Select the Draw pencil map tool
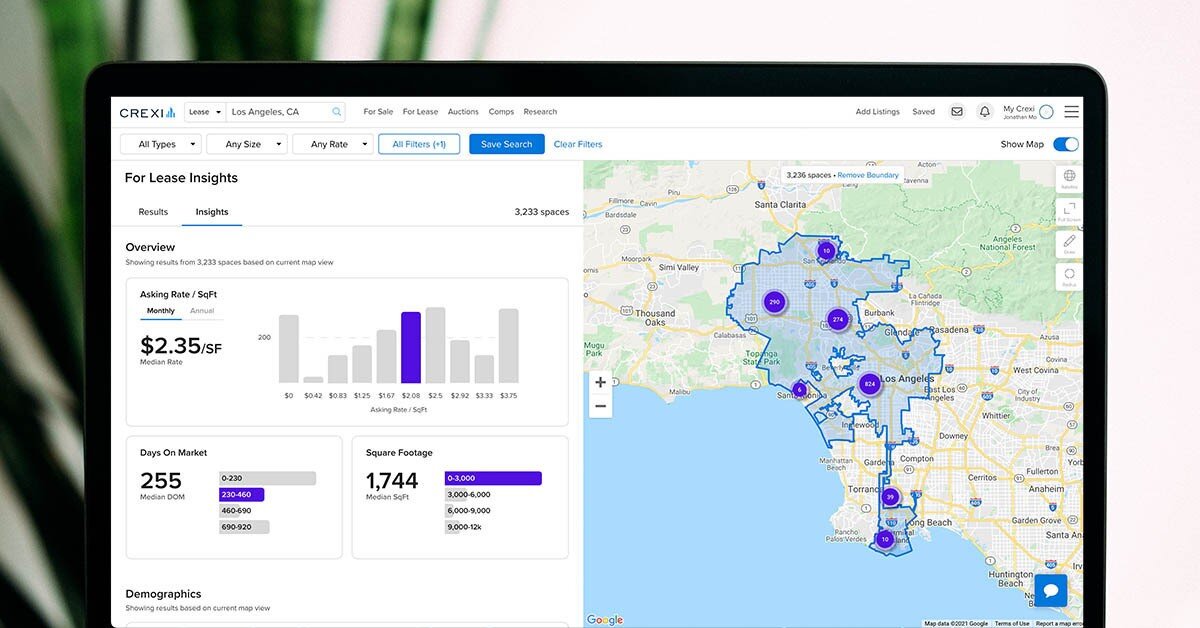 pyautogui.click(x=1069, y=243)
